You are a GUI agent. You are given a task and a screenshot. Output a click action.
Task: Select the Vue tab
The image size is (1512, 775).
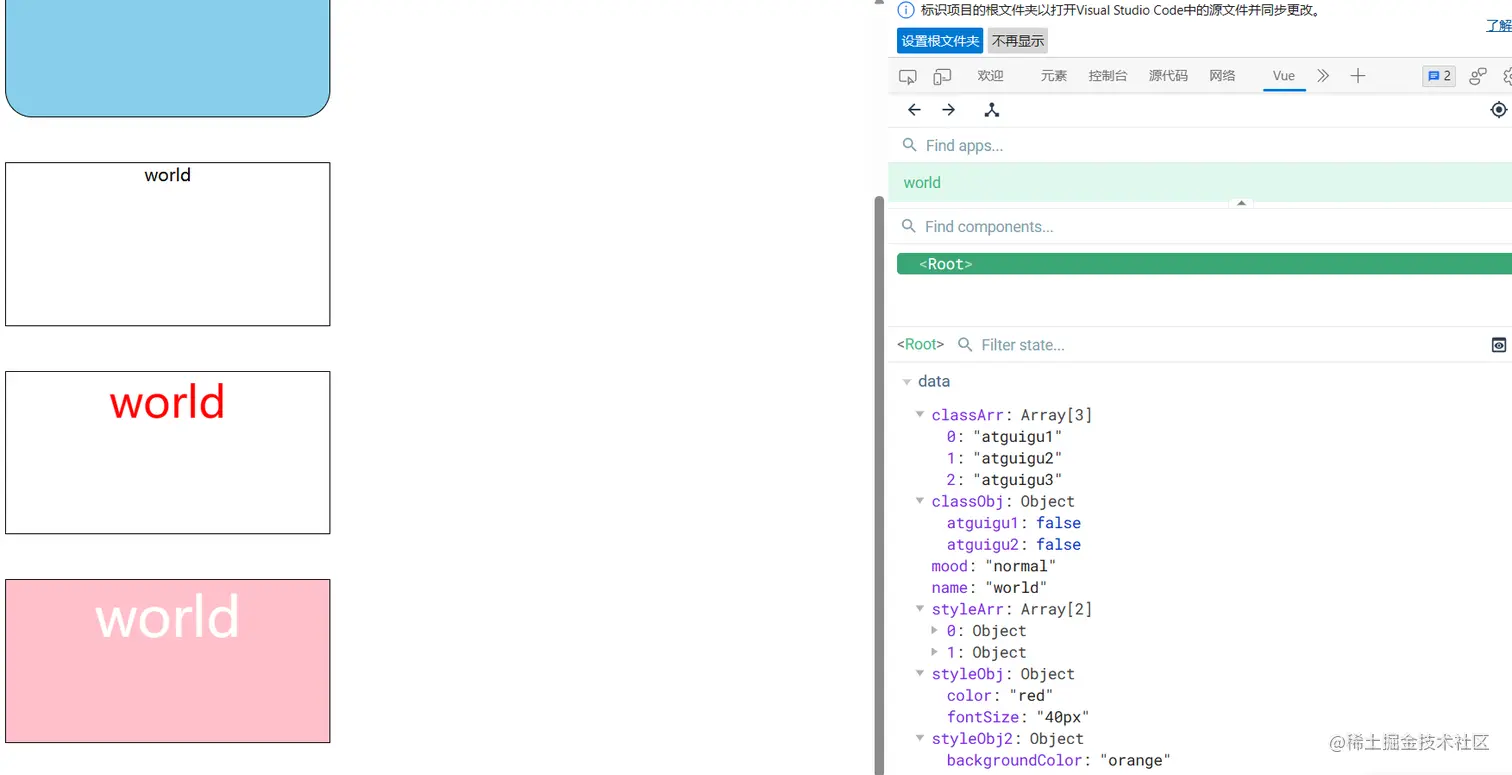point(1284,76)
